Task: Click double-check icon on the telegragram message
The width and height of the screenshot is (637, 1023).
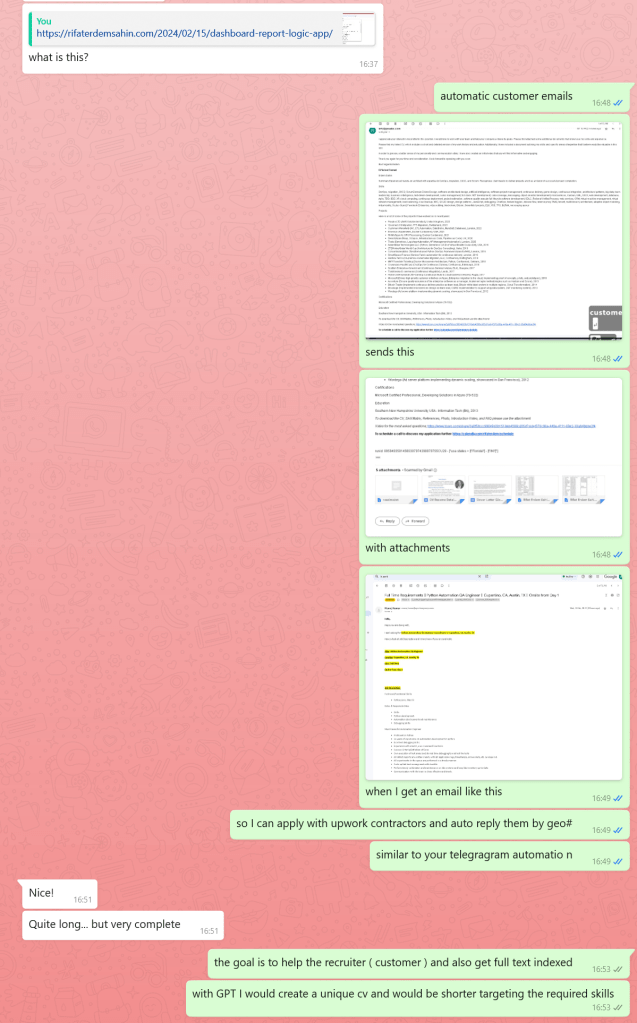Action: point(617,862)
